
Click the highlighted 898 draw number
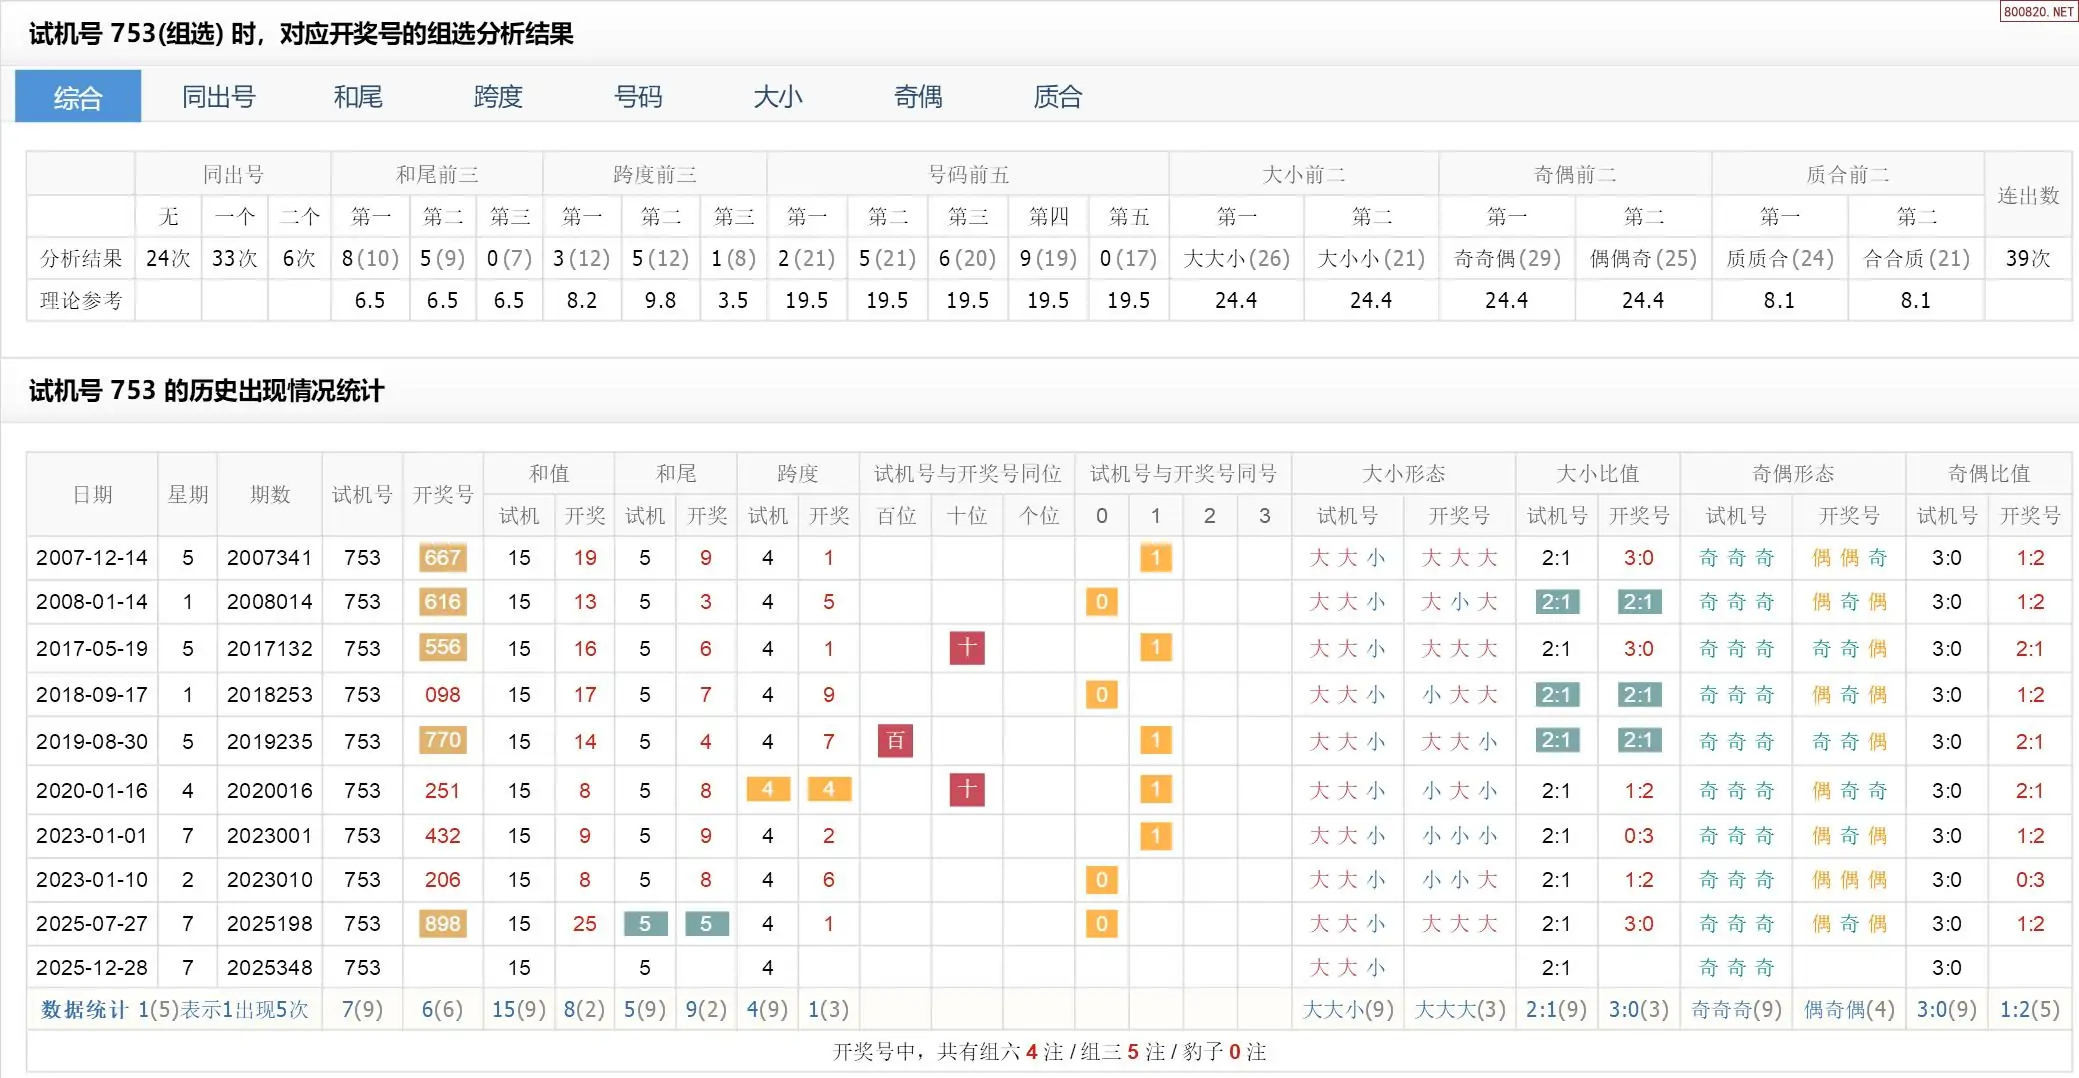point(442,924)
